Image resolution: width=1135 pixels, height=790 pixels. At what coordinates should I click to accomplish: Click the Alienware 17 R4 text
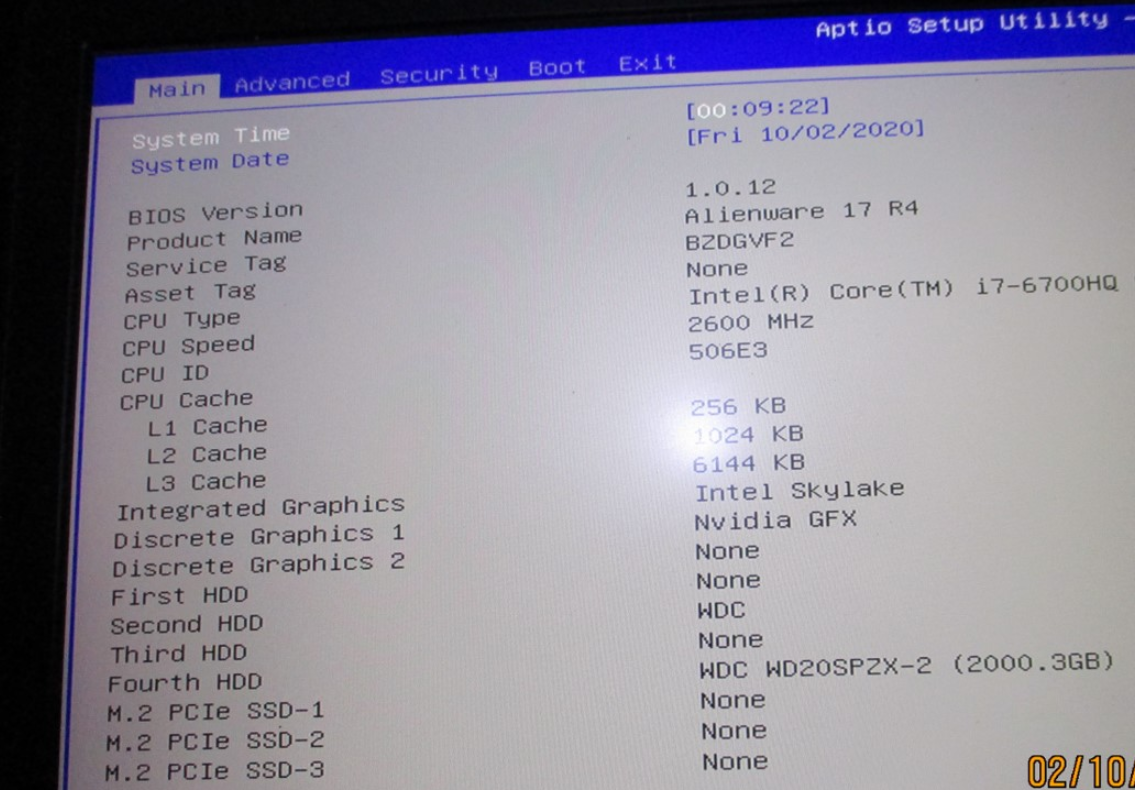click(x=801, y=212)
